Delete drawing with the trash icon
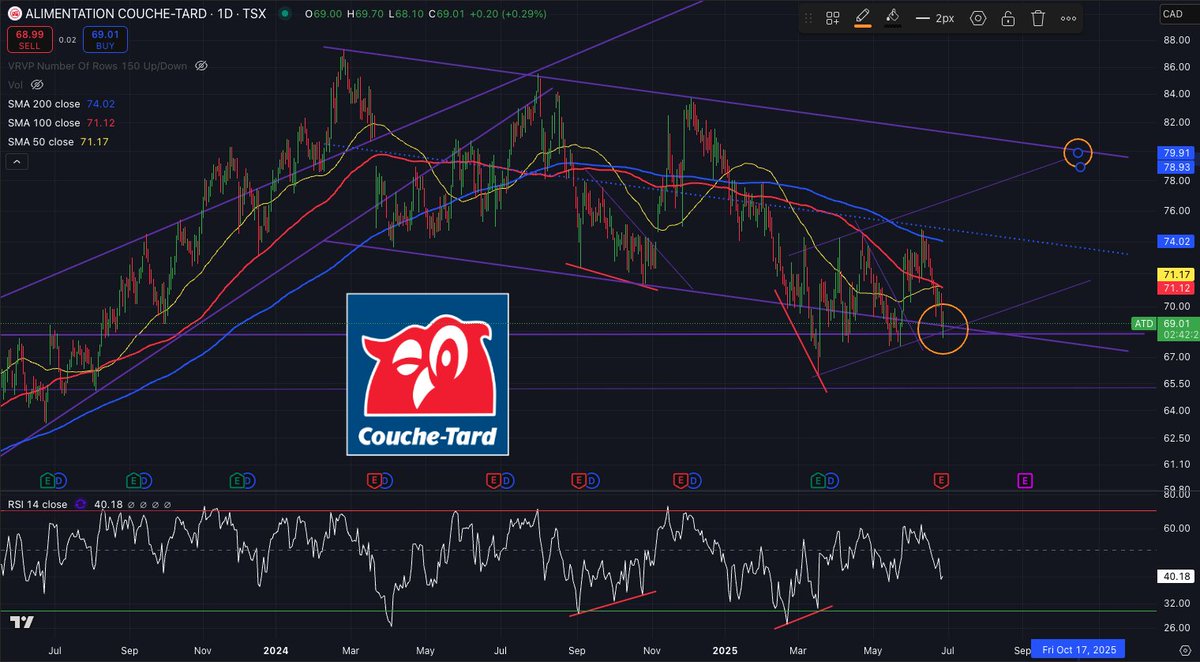Viewport: 1200px width, 662px height. tap(1038, 18)
